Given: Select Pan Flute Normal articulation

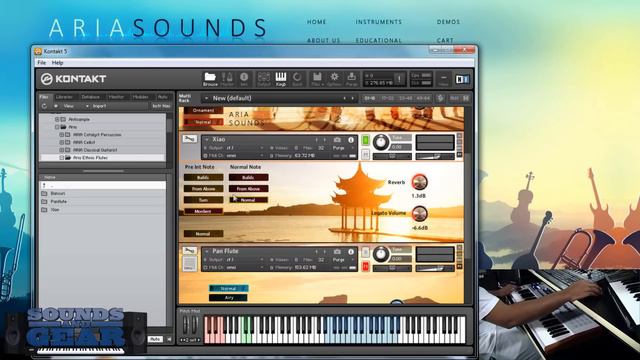Looking at the screenshot, I should click(228, 288).
